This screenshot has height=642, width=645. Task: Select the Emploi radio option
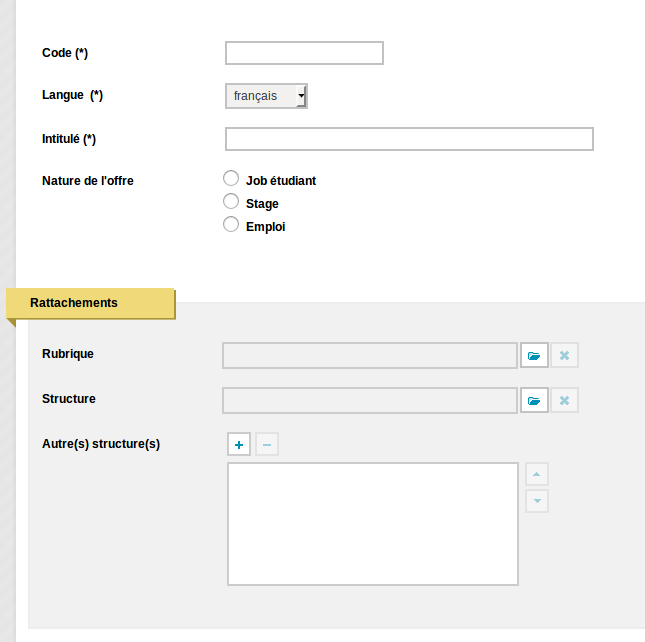coord(231,225)
